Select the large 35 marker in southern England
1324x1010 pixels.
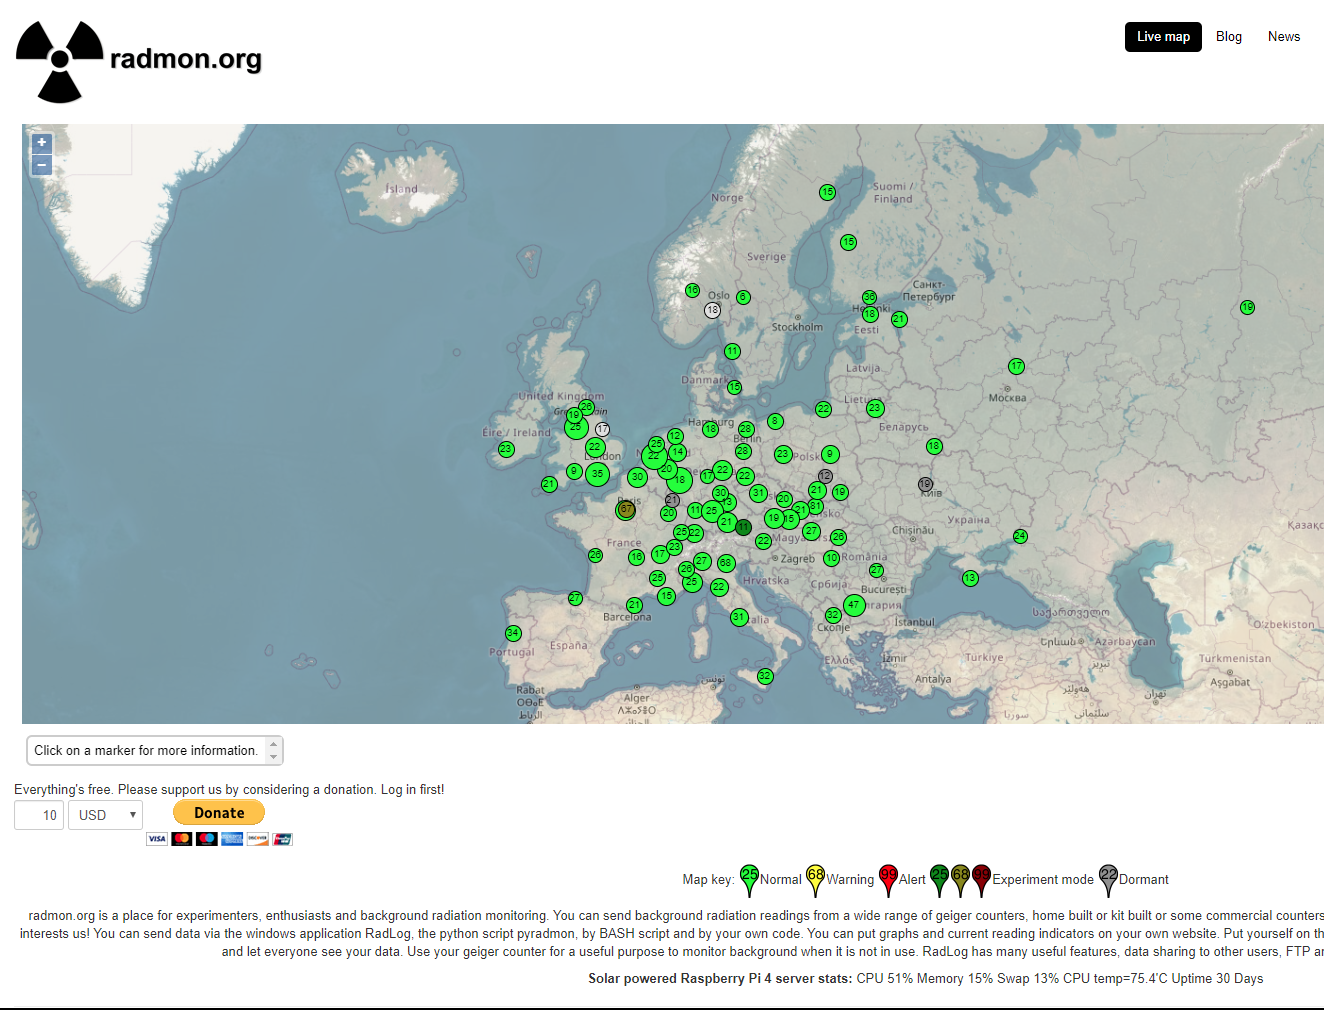point(598,474)
